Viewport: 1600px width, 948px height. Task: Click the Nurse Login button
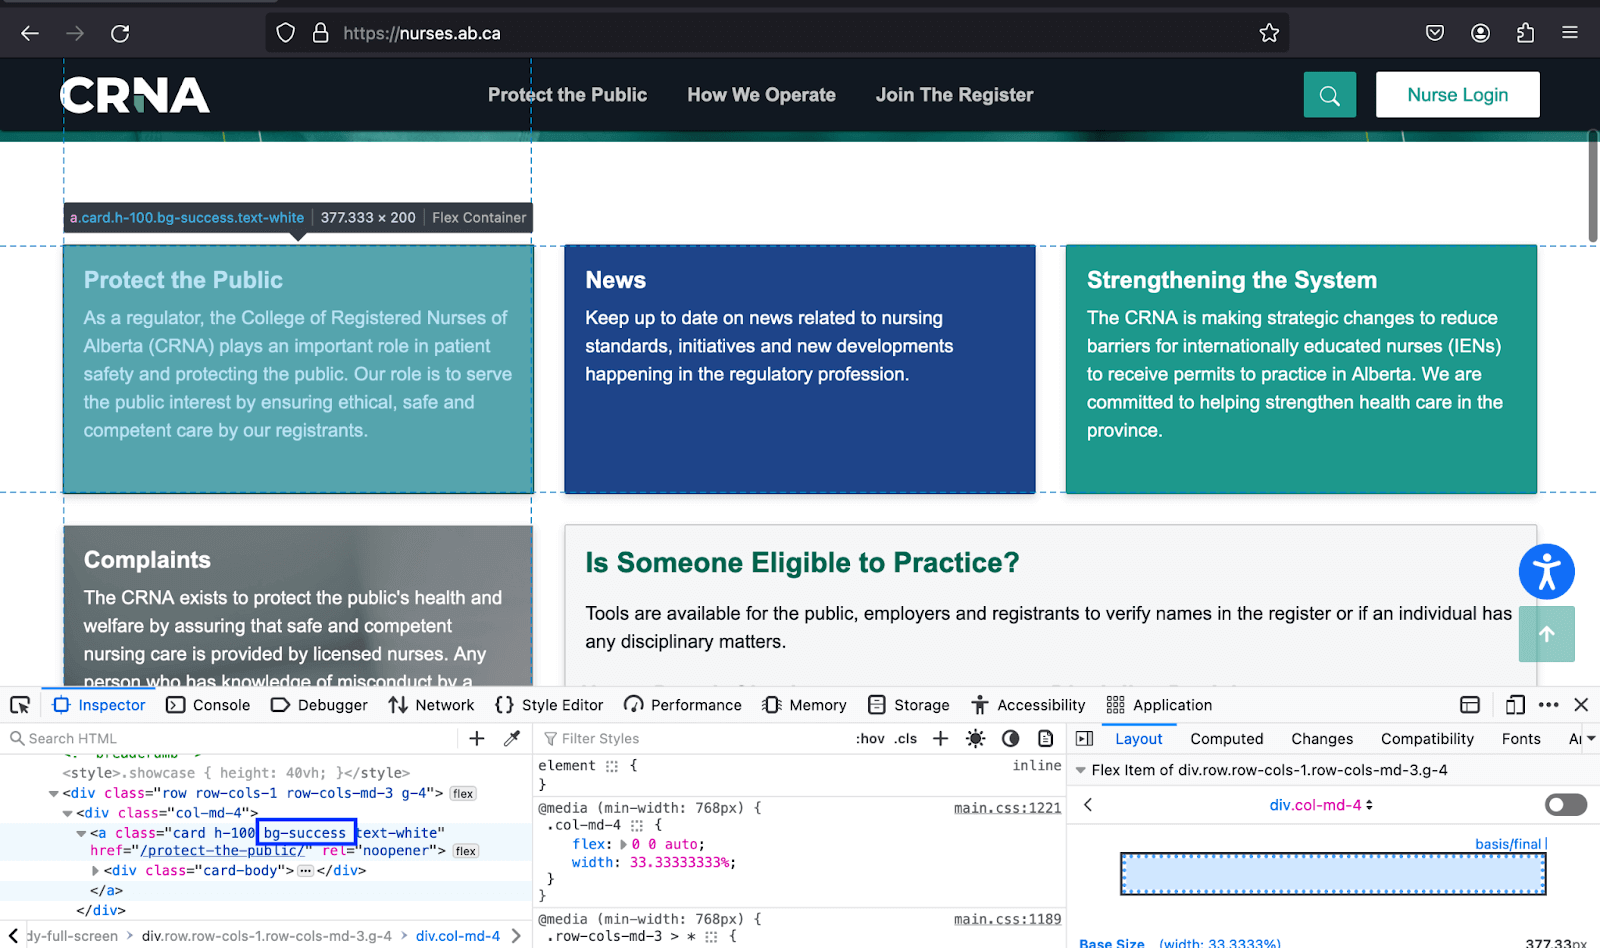point(1457,94)
